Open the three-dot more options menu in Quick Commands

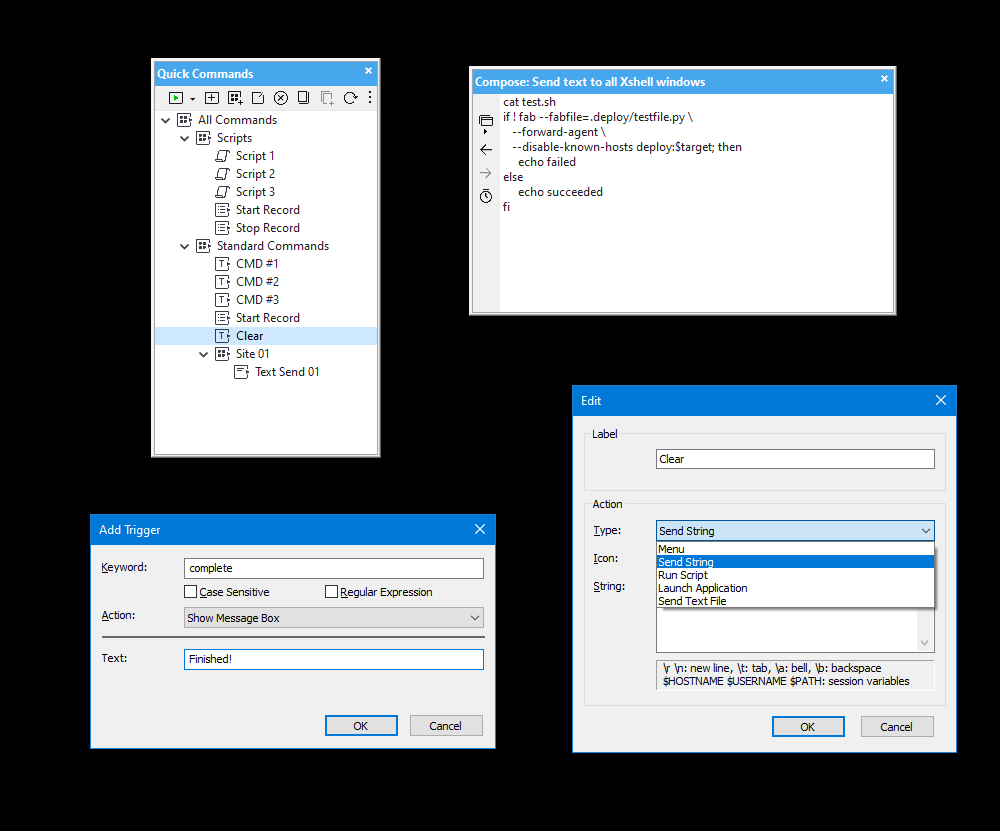click(370, 97)
